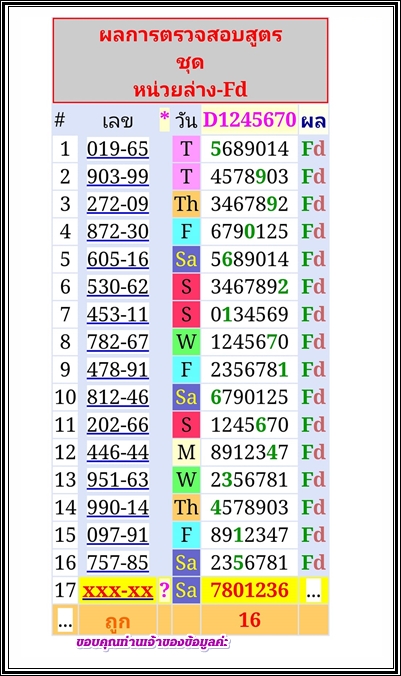The width and height of the screenshot is (401, 676).
Task: Click the purple question mark in row 17
Action: [x=164, y=590]
